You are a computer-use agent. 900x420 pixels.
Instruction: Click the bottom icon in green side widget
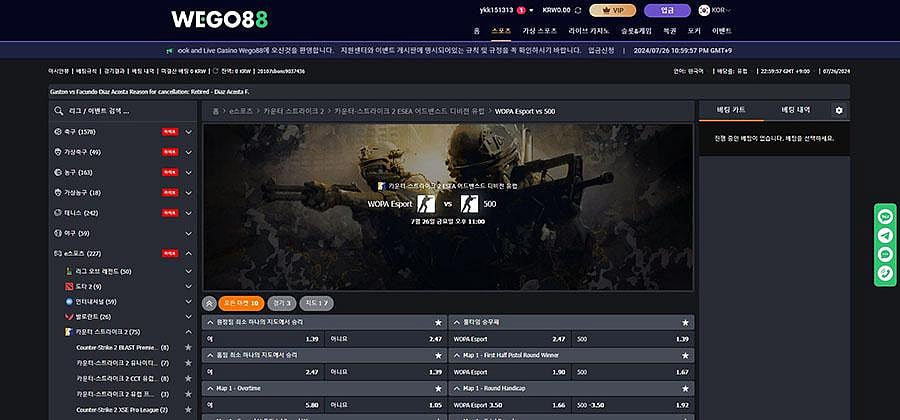click(885, 273)
